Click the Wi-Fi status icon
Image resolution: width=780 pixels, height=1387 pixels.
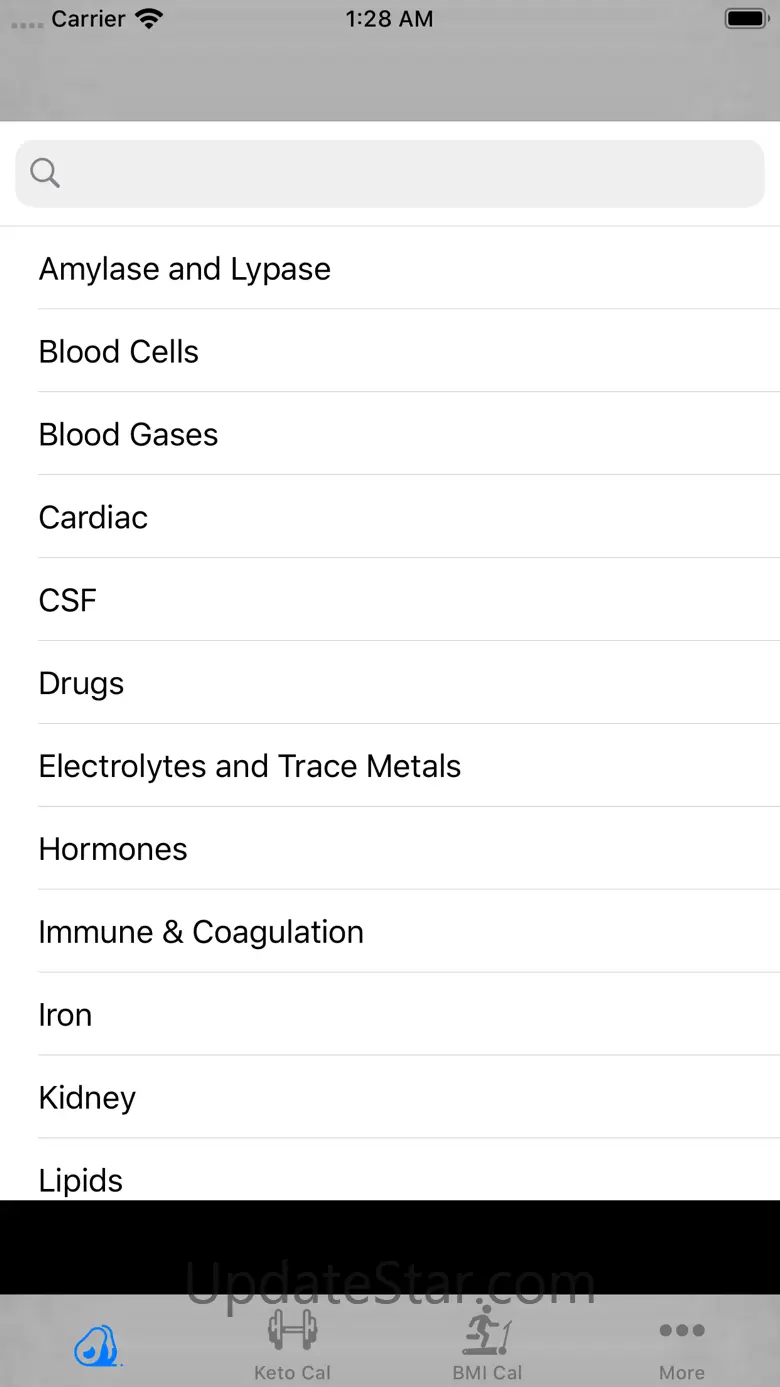tap(149, 19)
